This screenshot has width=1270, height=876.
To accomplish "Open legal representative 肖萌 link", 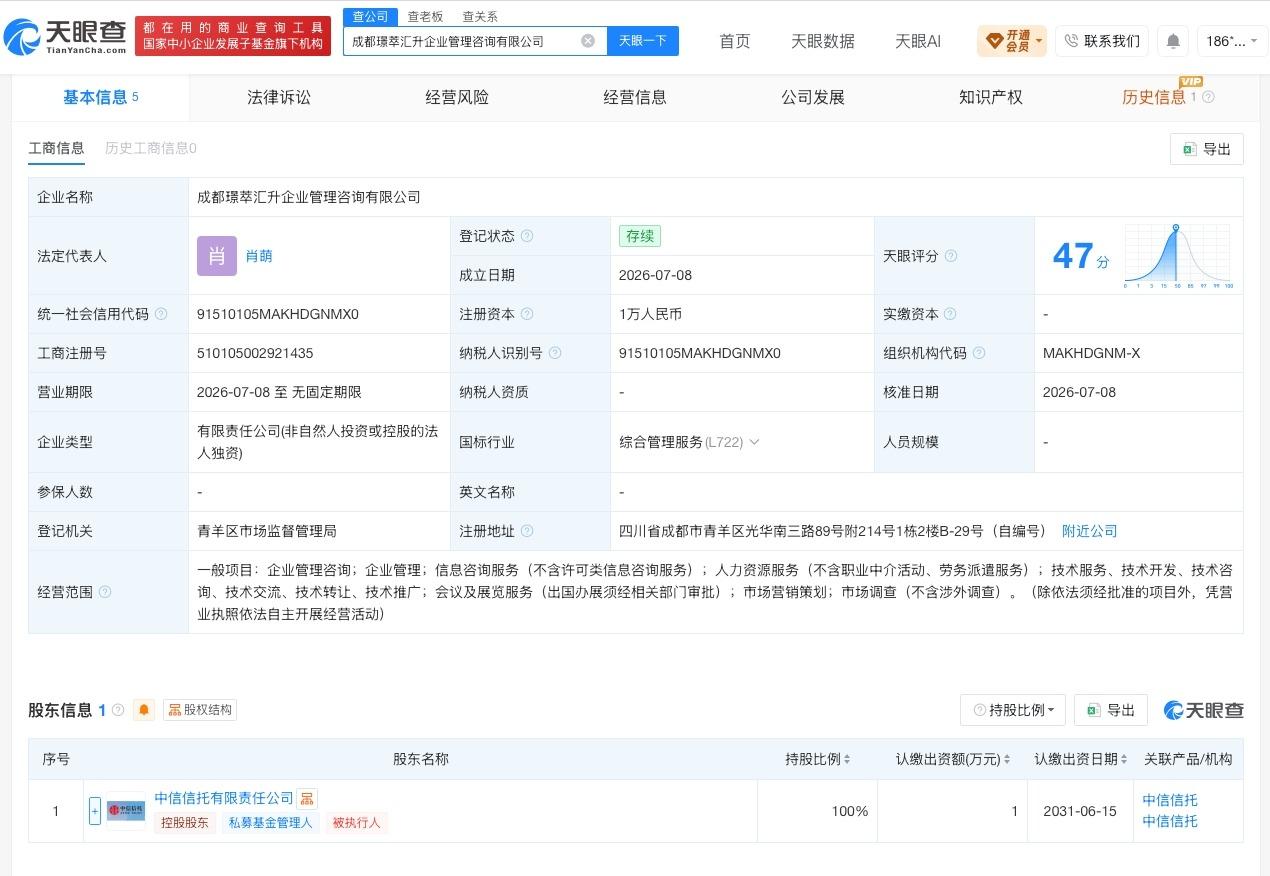I will point(259,256).
